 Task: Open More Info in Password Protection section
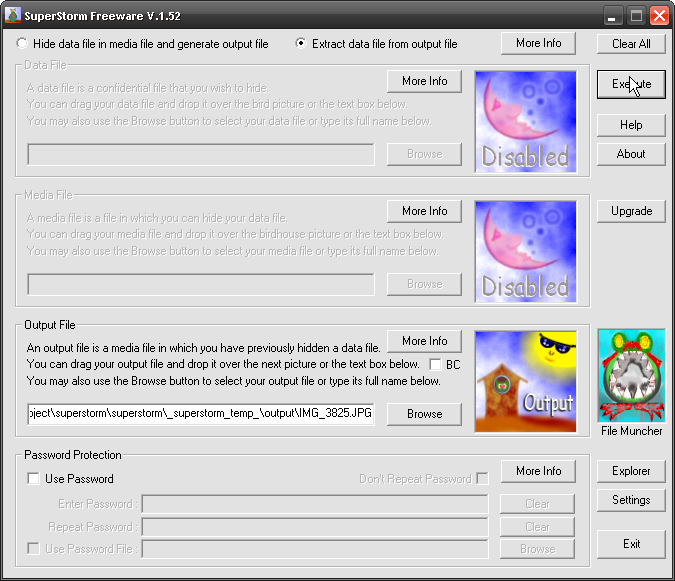tap(538, 471)
